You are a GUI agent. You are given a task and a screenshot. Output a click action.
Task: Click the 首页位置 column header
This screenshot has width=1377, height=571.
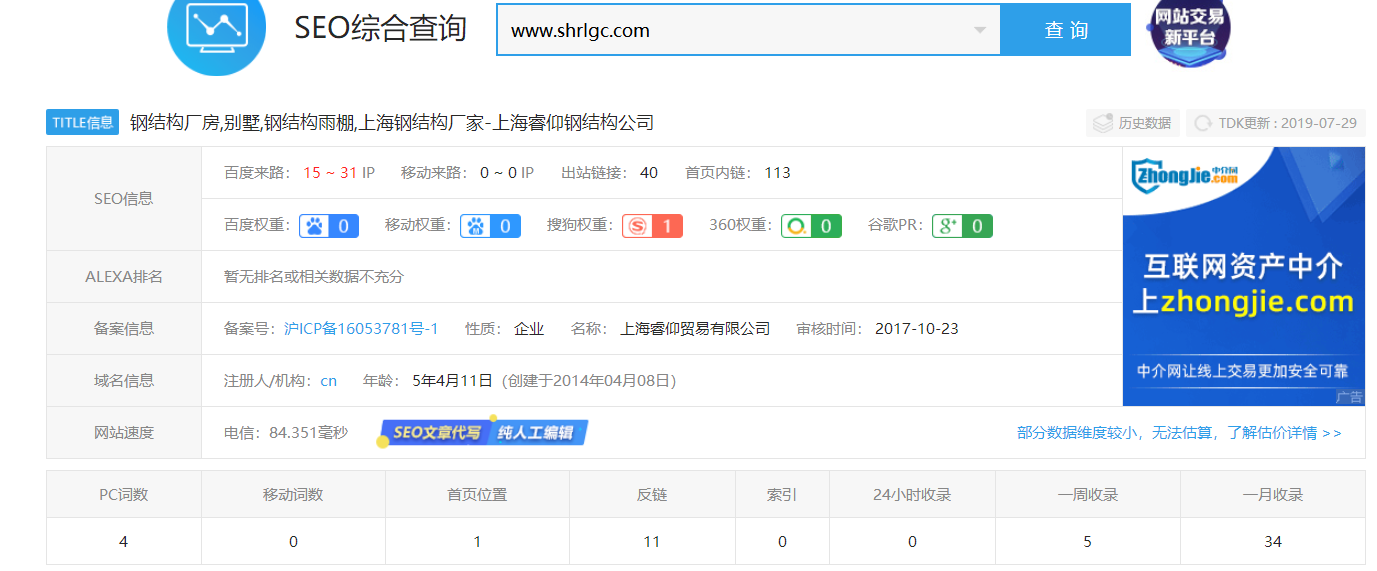pyautogui.click(x=477, y=494)
